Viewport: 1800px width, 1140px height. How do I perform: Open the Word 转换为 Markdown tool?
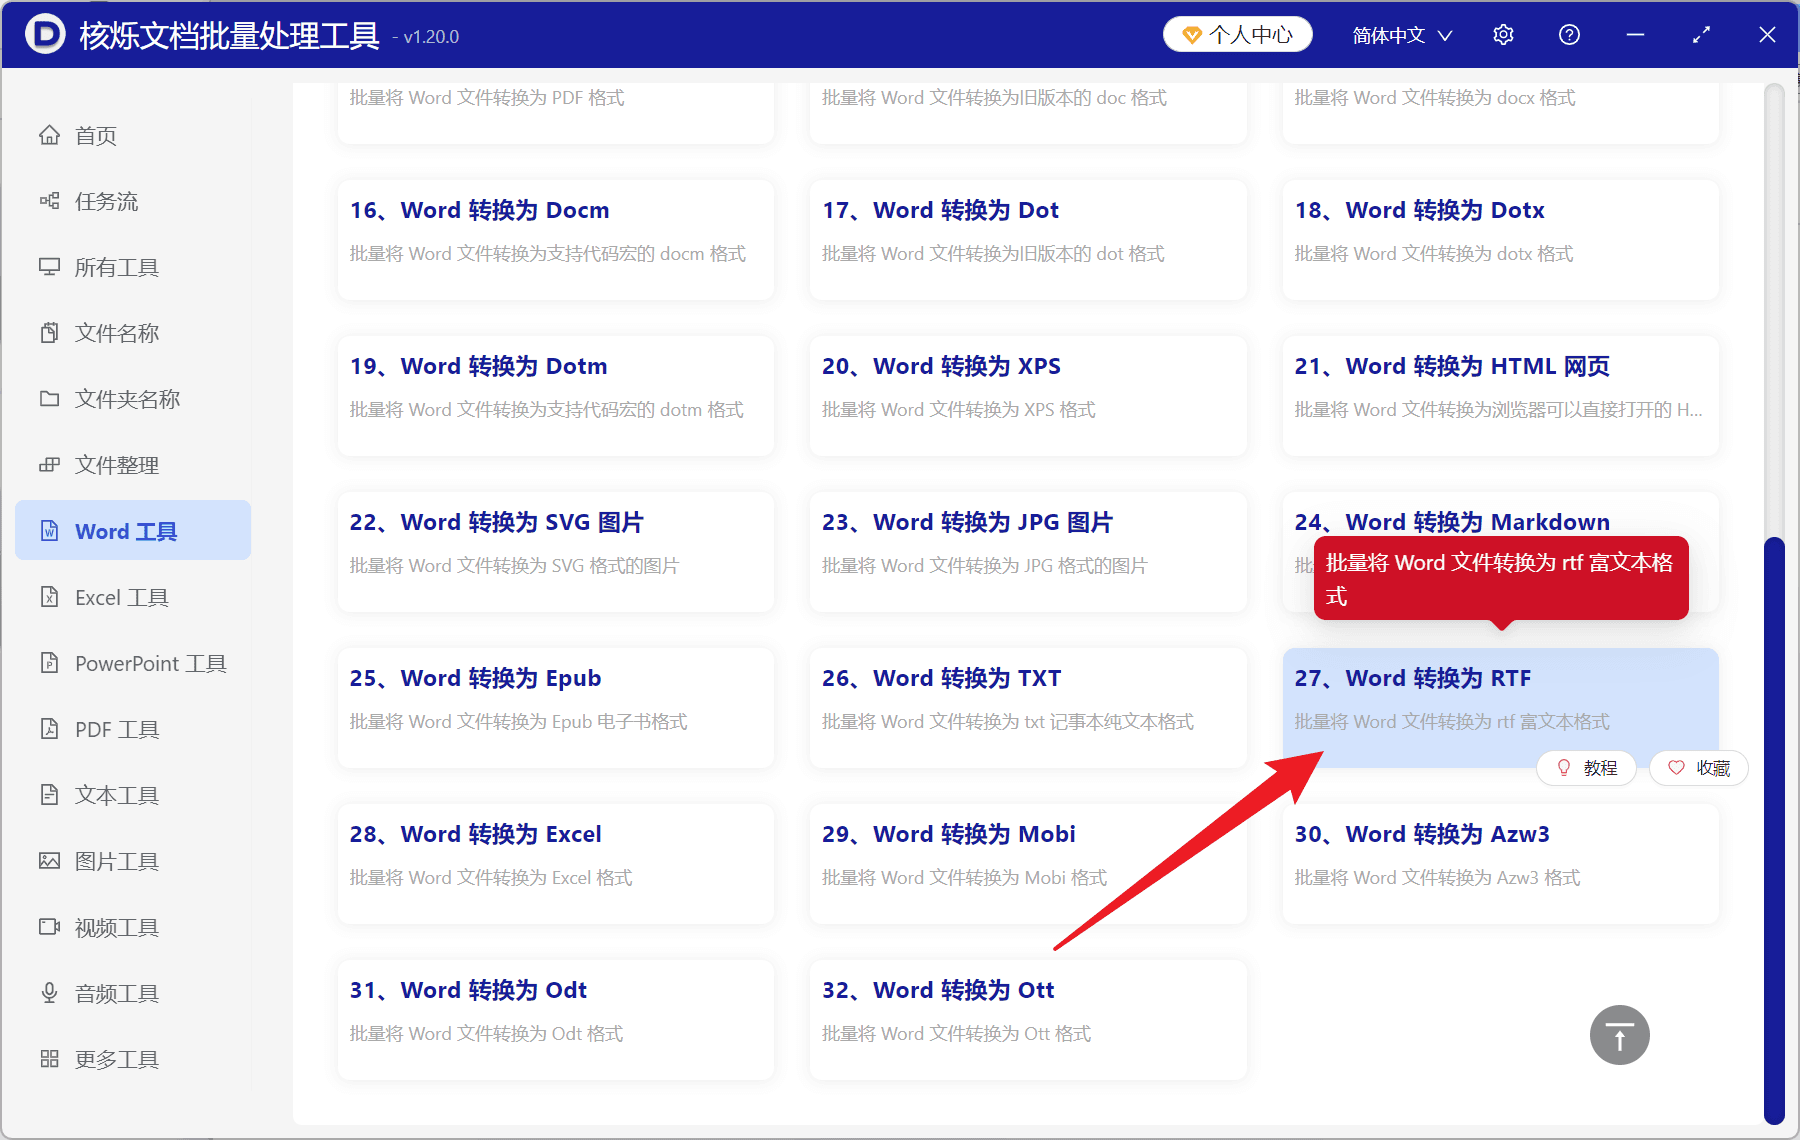point(1477,521)
